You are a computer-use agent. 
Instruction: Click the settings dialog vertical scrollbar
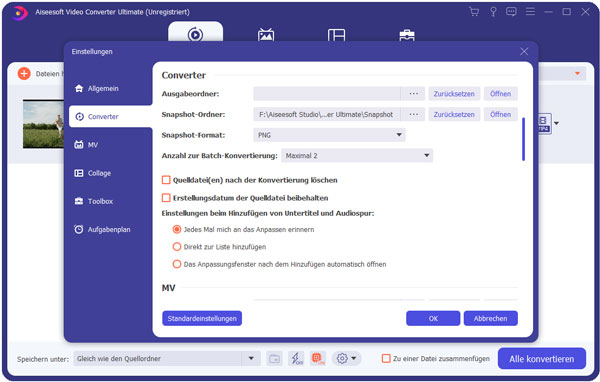[x=523, y=139]
